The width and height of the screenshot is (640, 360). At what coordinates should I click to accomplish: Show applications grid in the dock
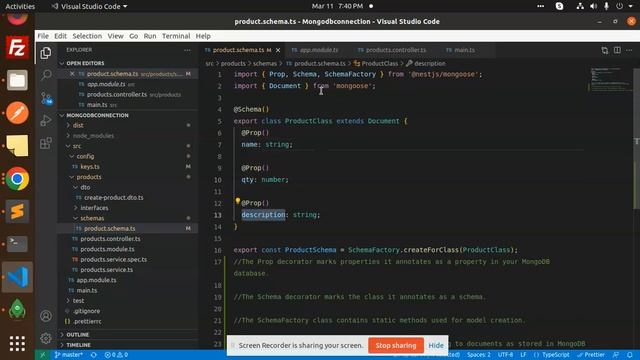17,343
